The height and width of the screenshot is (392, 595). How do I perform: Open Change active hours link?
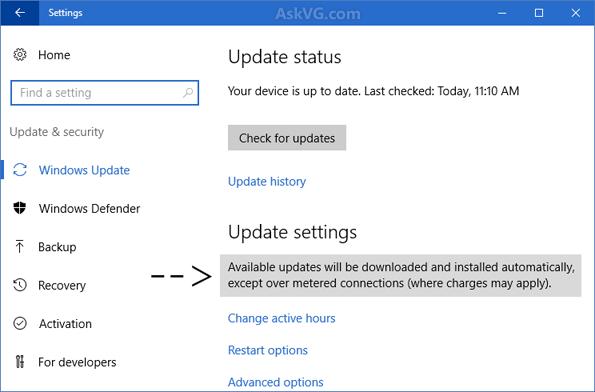click(x=282, y=318)
